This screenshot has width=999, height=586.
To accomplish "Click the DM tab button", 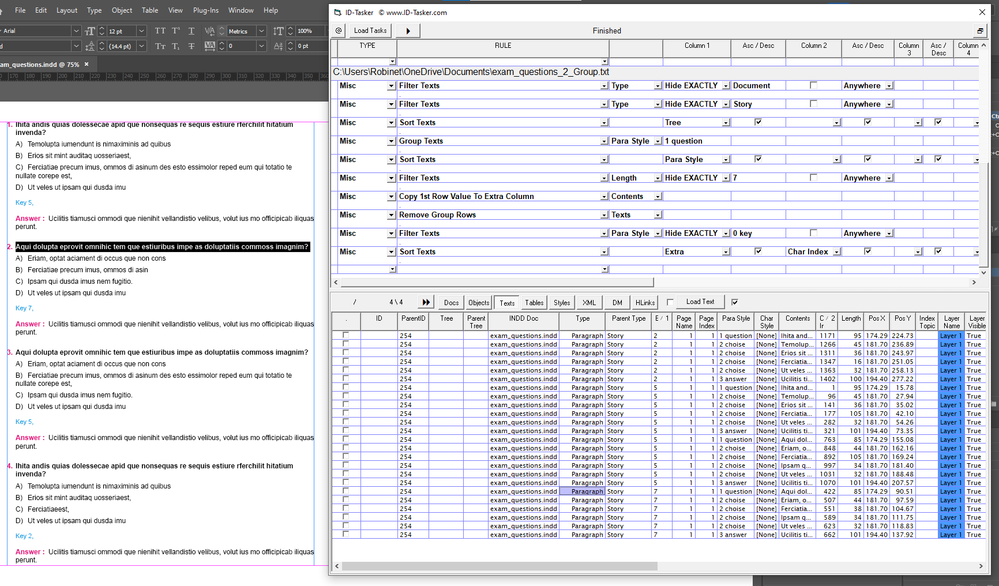I will (x=617, y=303).
